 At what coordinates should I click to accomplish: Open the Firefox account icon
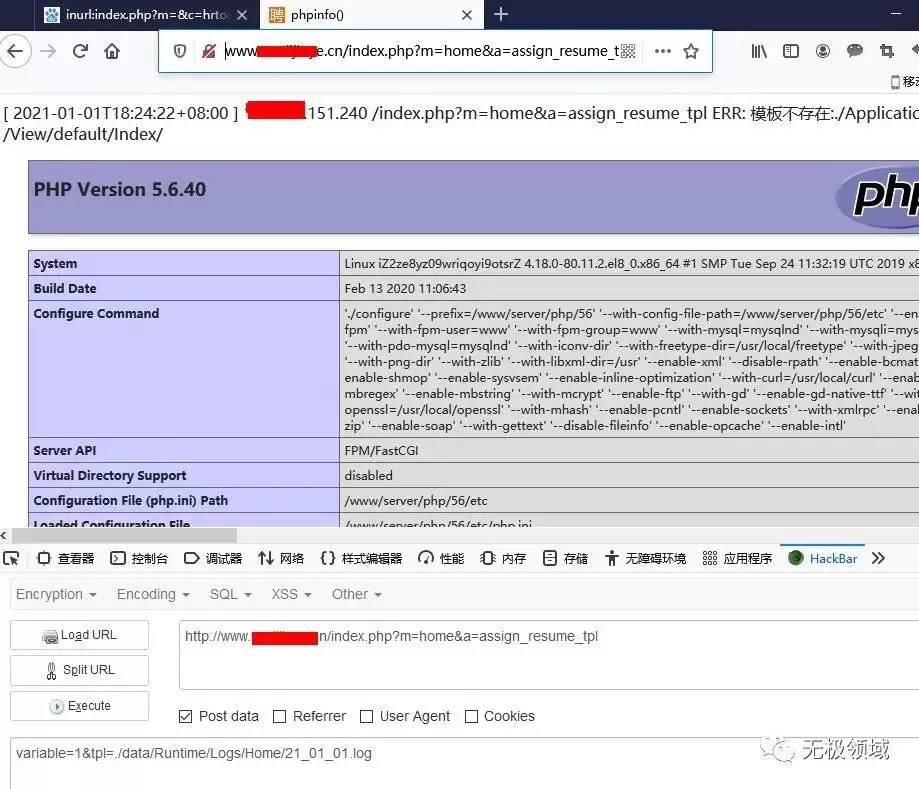(823, 52)
